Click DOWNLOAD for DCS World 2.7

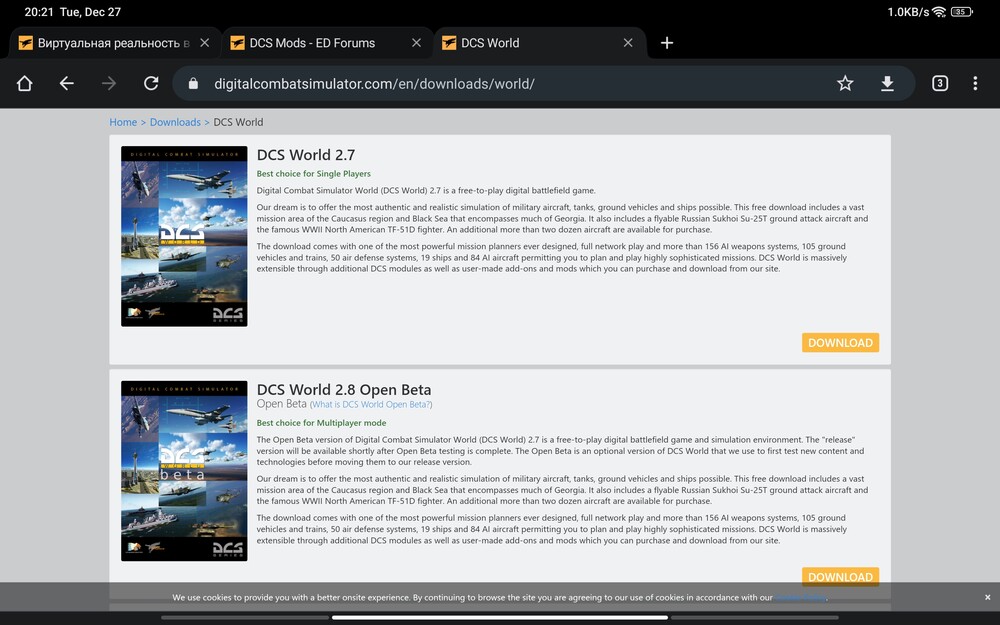pyautogui.click(x=840, y=342)
